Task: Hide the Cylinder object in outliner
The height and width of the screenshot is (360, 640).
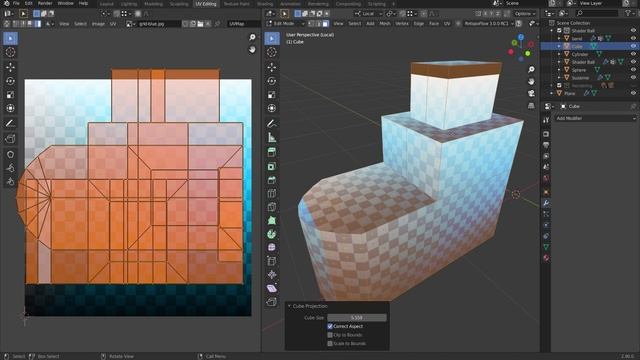Action: pyautogui.click(x=633, y=54)
